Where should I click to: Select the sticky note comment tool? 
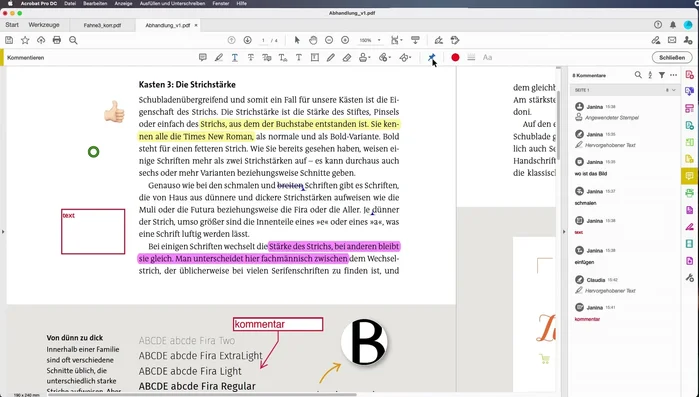(x=203, y=57)
